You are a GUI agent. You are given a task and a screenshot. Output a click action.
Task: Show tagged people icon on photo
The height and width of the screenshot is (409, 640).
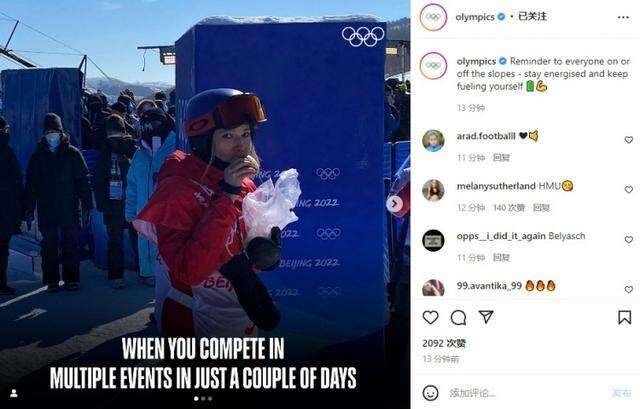click(x=13, y=393)
